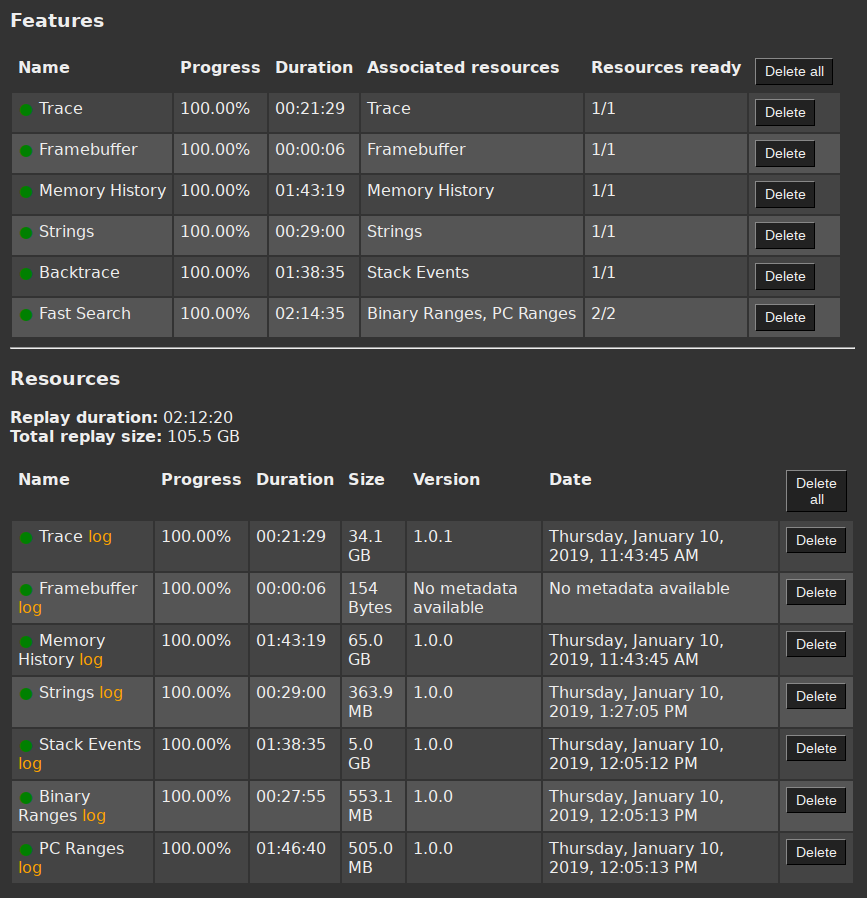Open the Binary Ranges resource log
Screen dimensions: 867x898
95,815
